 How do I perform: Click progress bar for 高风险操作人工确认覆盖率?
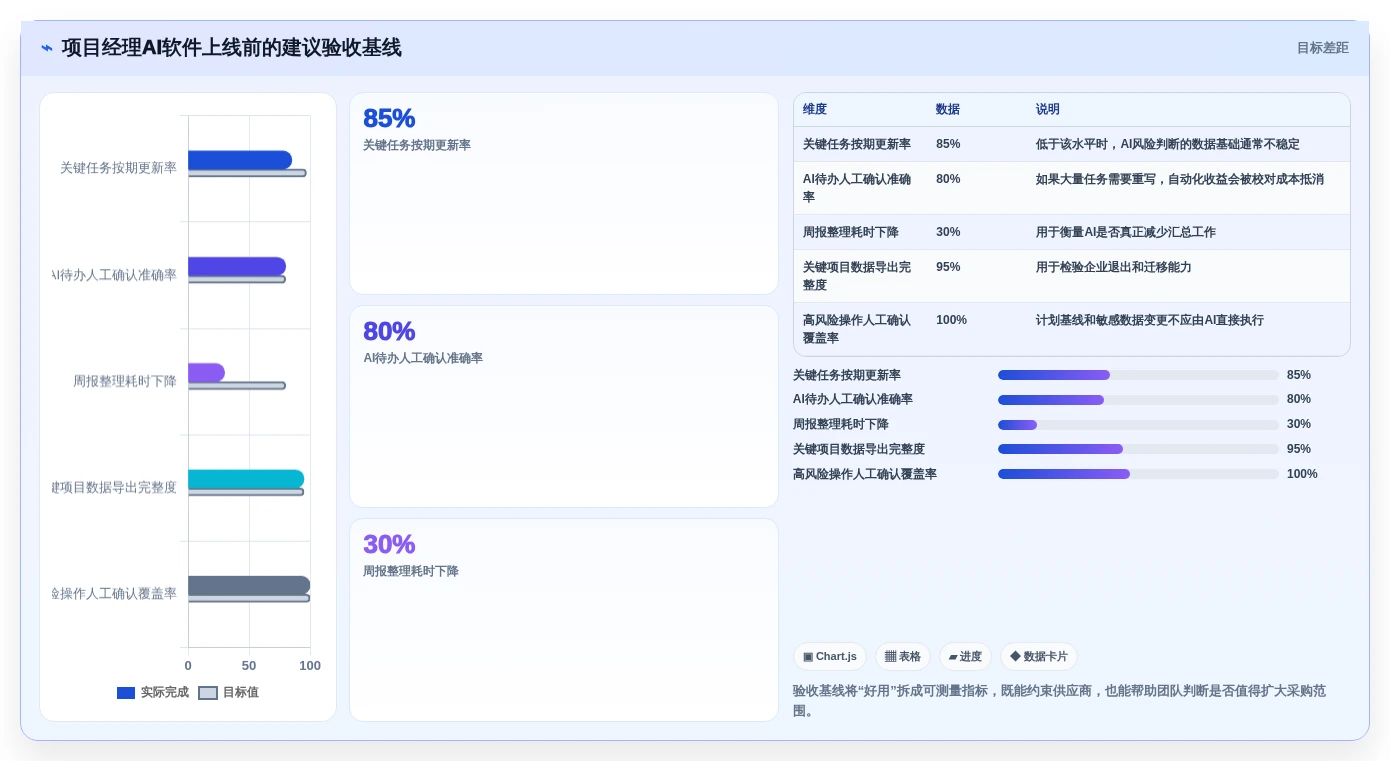point(1138,474)
